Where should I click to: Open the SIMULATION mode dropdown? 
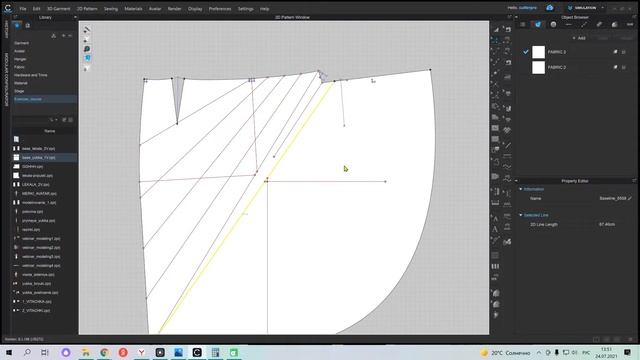[x=585, y=8]
